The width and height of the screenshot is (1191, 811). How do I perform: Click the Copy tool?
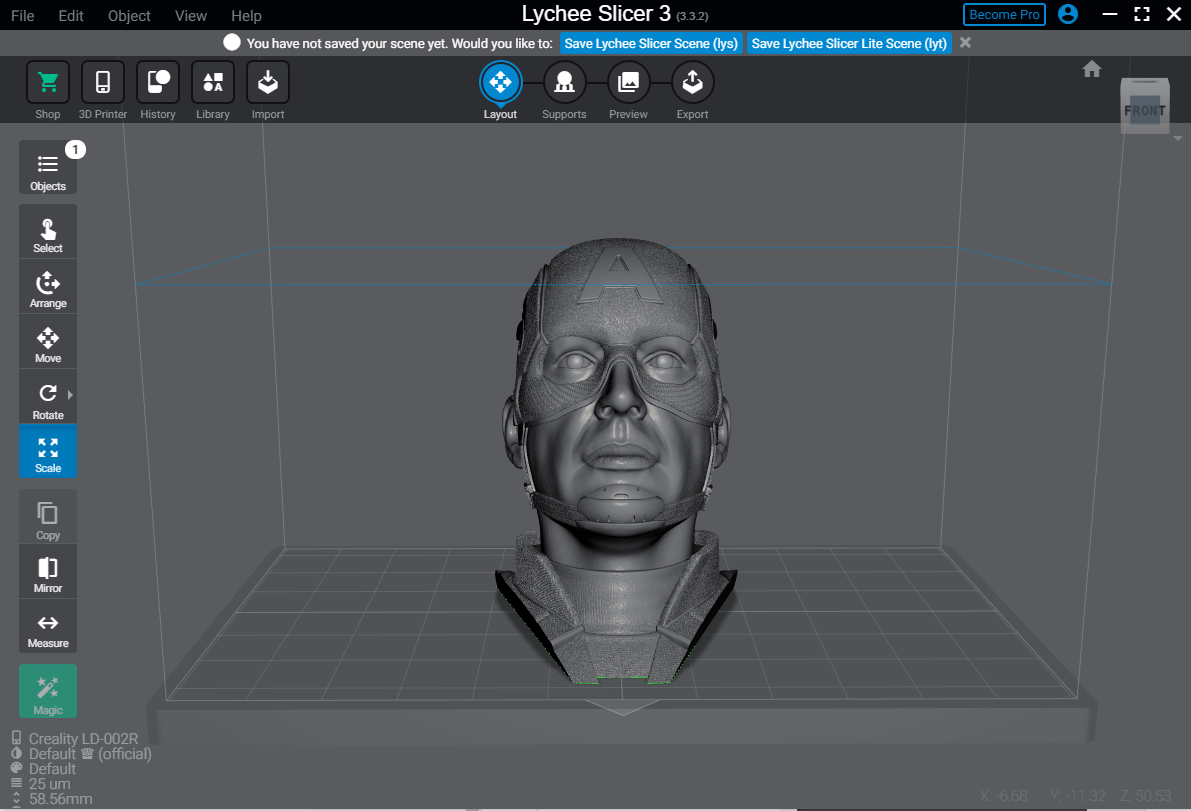[48, 517]
